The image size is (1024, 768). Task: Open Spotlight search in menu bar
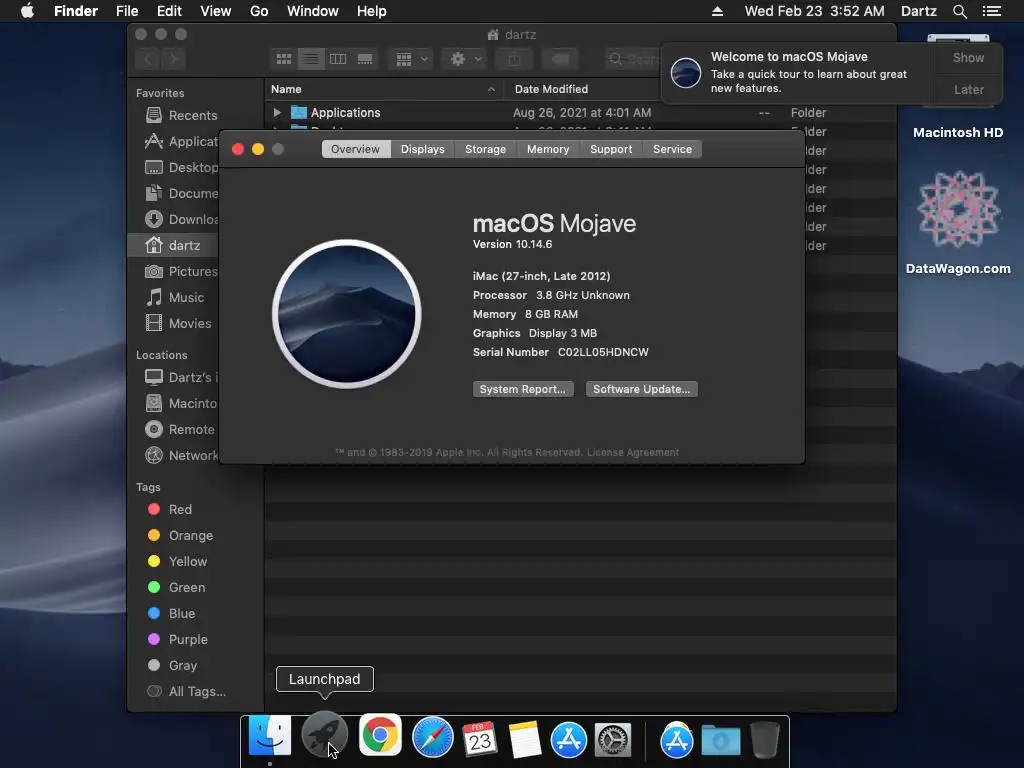[959, 11]
